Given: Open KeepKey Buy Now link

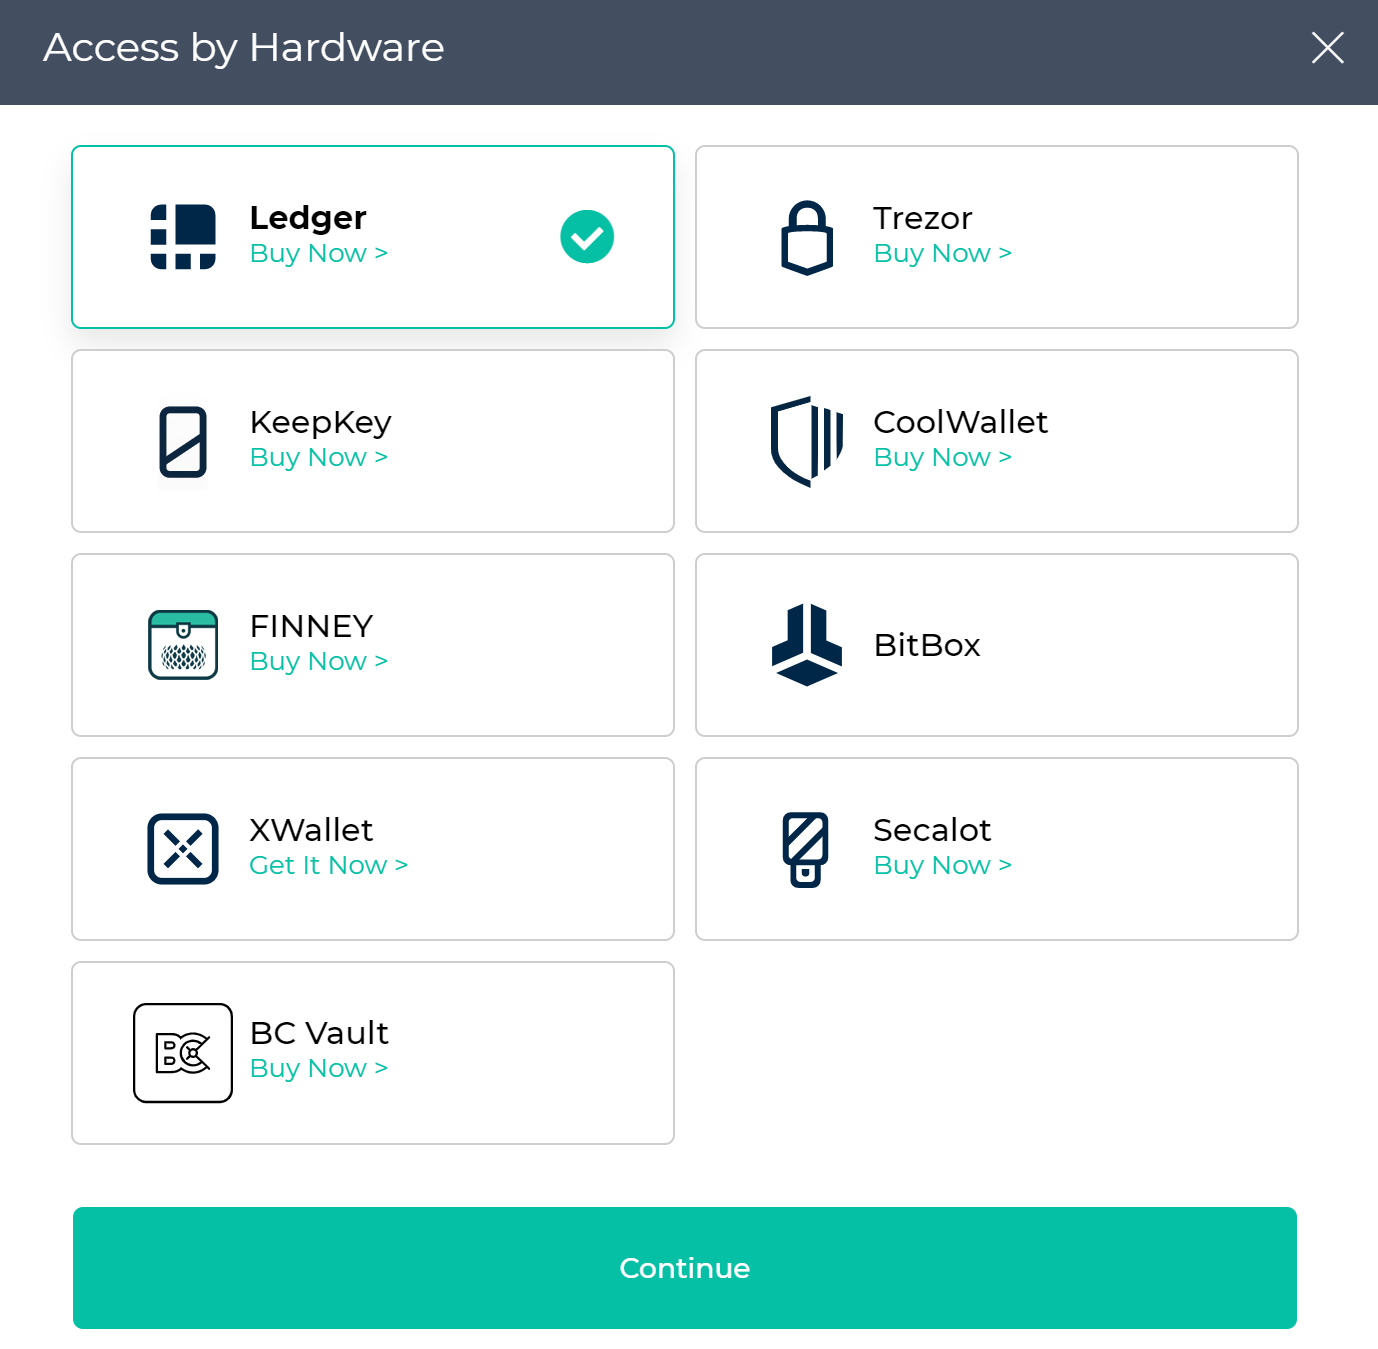Looking at the screenshot, I should click(x=319, y=457).
